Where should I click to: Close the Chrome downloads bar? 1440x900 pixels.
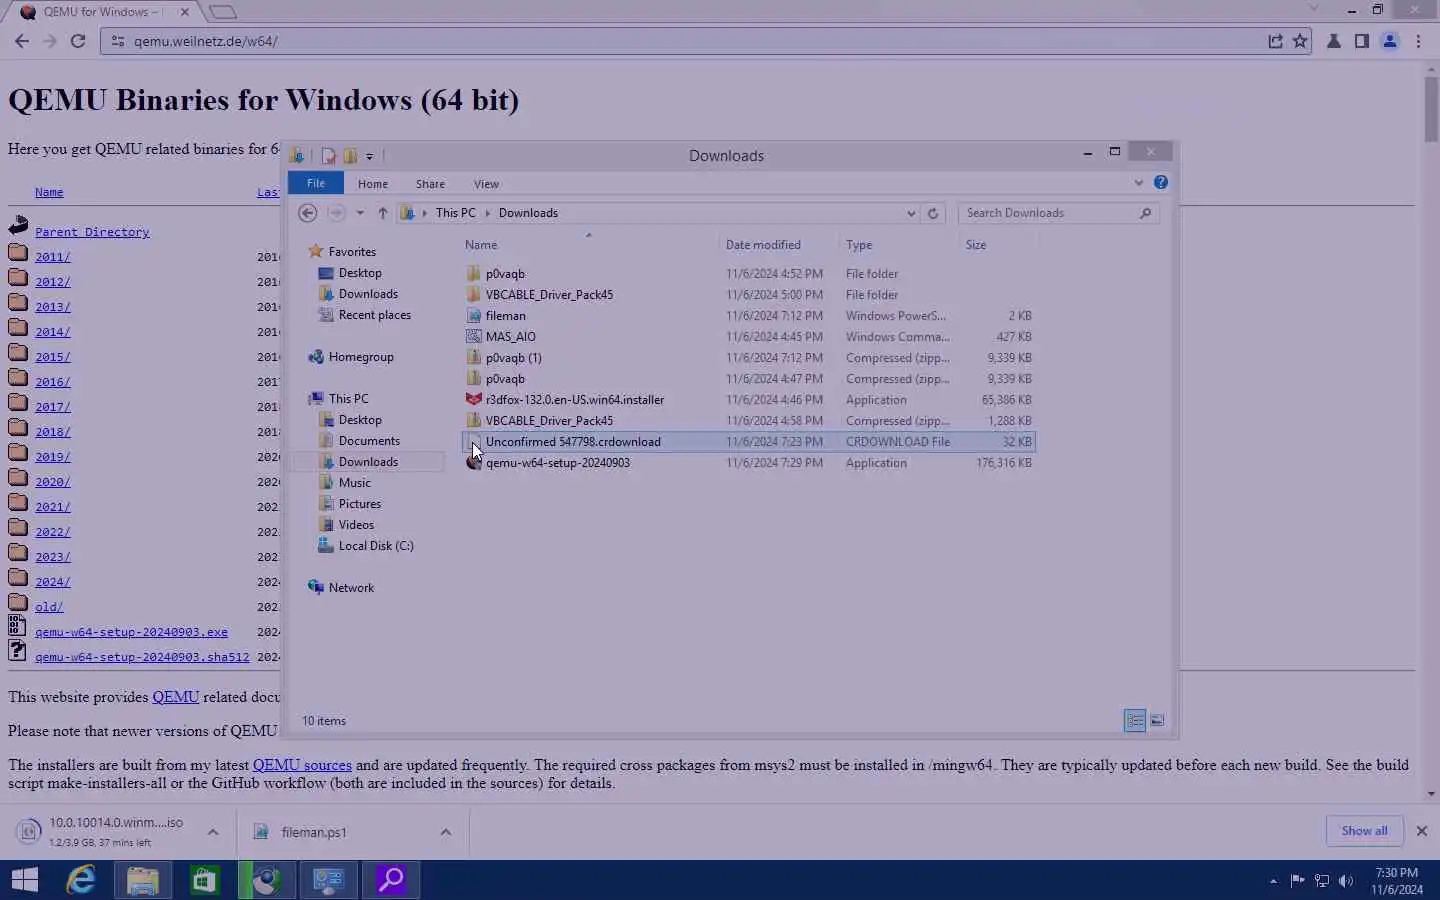click(x=1421, y=831)
